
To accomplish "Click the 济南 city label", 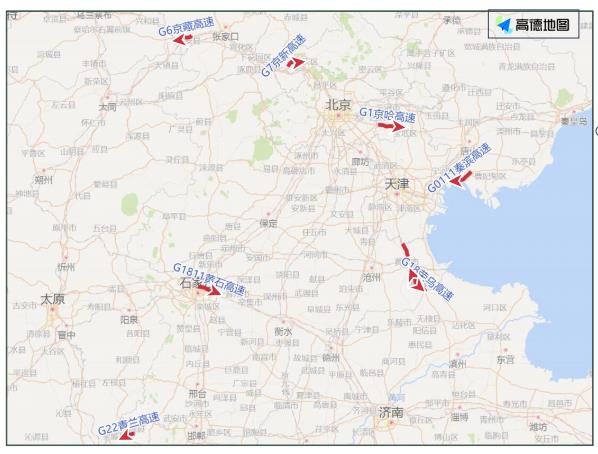I will pyautogui.click(x=391, y=412).
